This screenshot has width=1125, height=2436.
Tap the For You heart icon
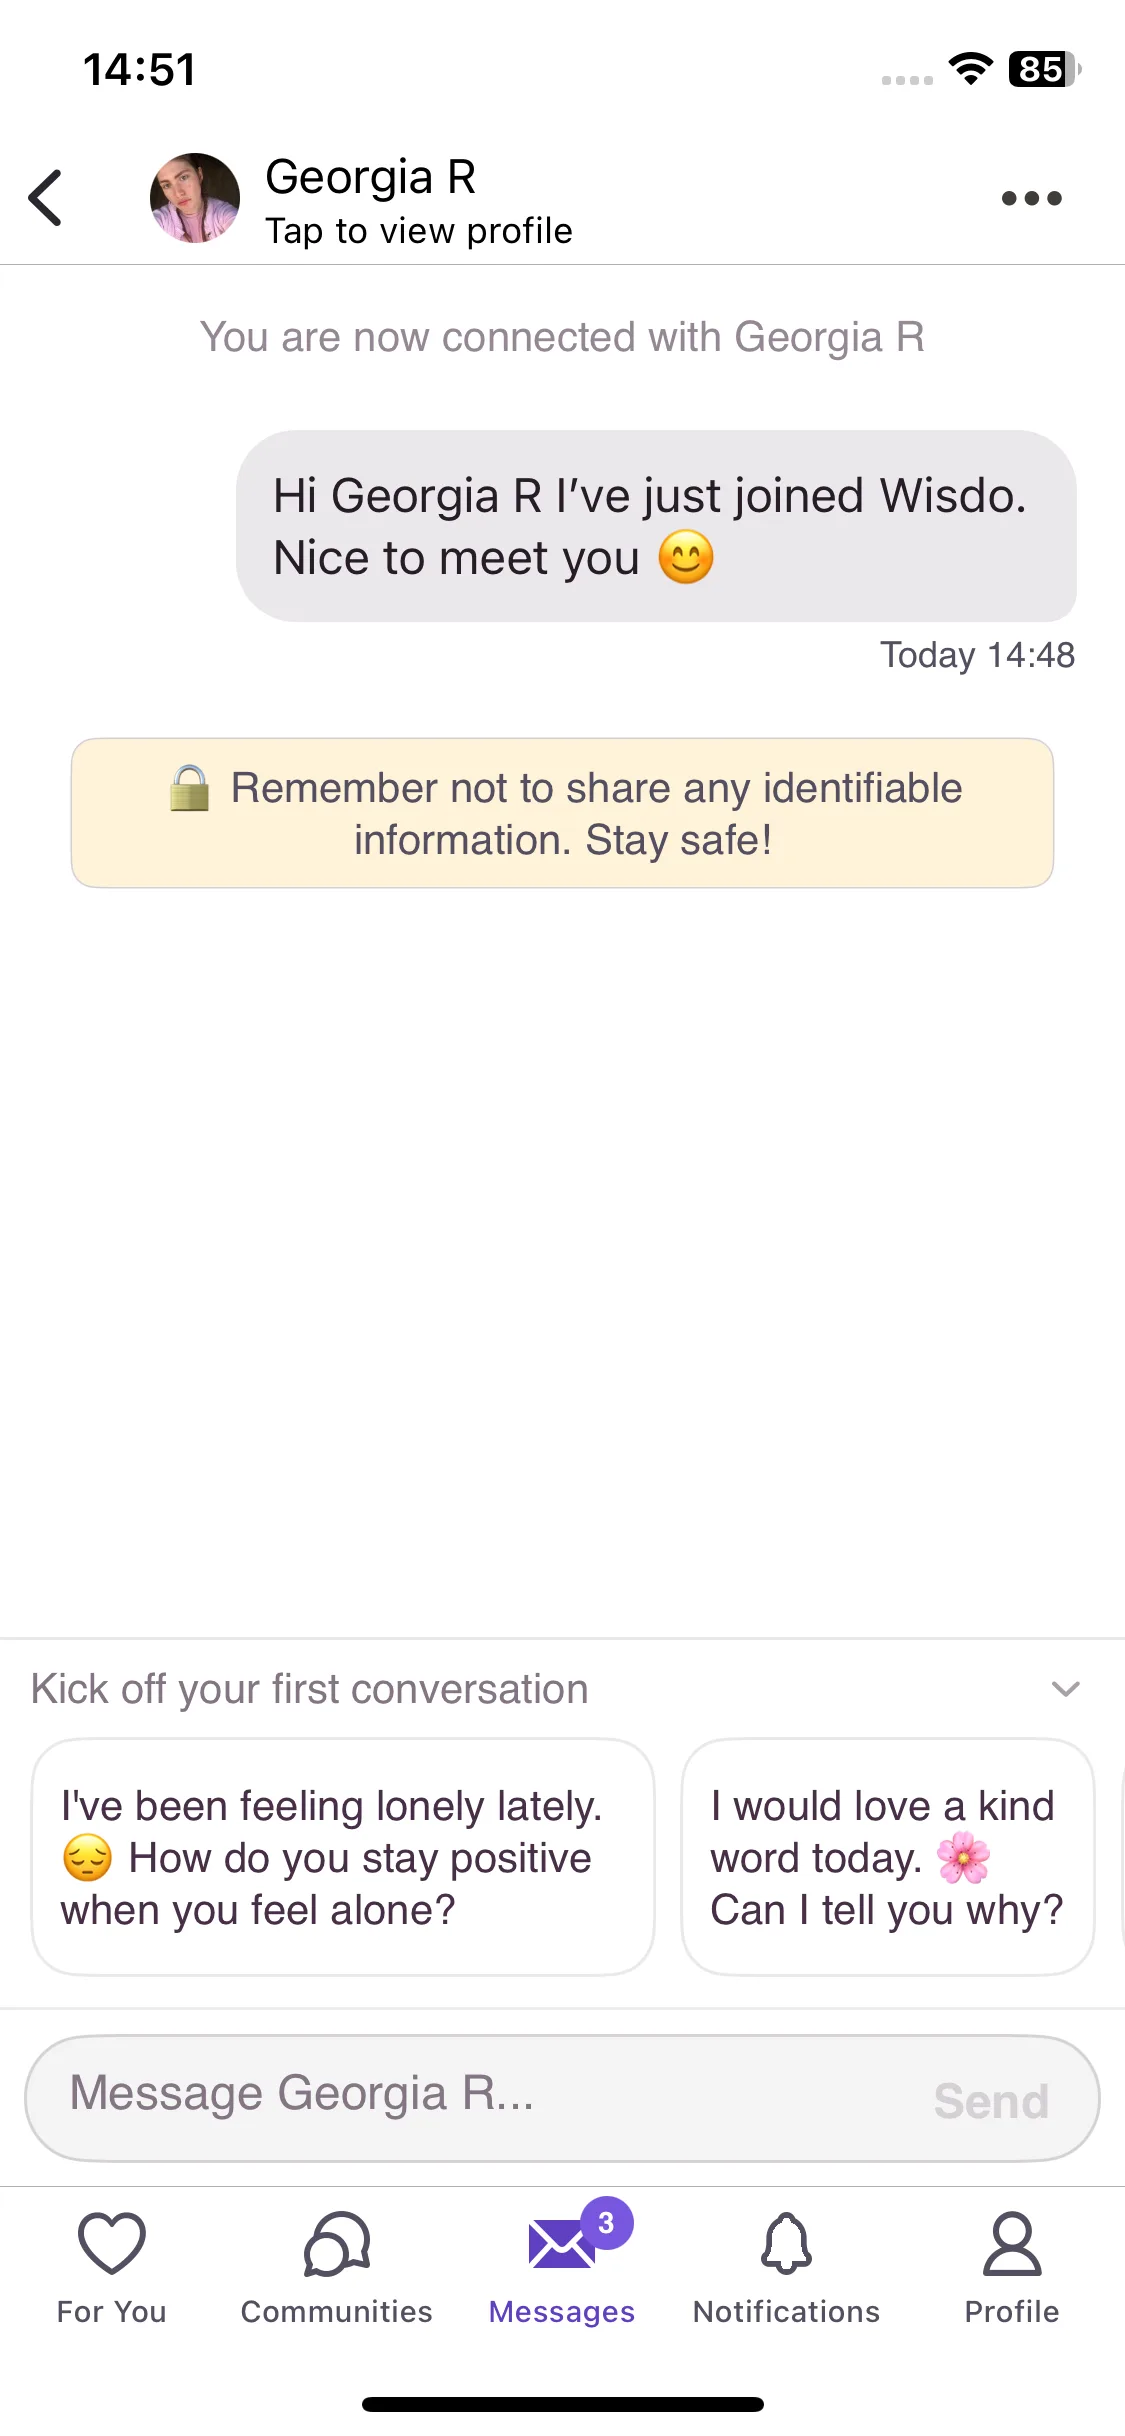[x=112, y=2243]
